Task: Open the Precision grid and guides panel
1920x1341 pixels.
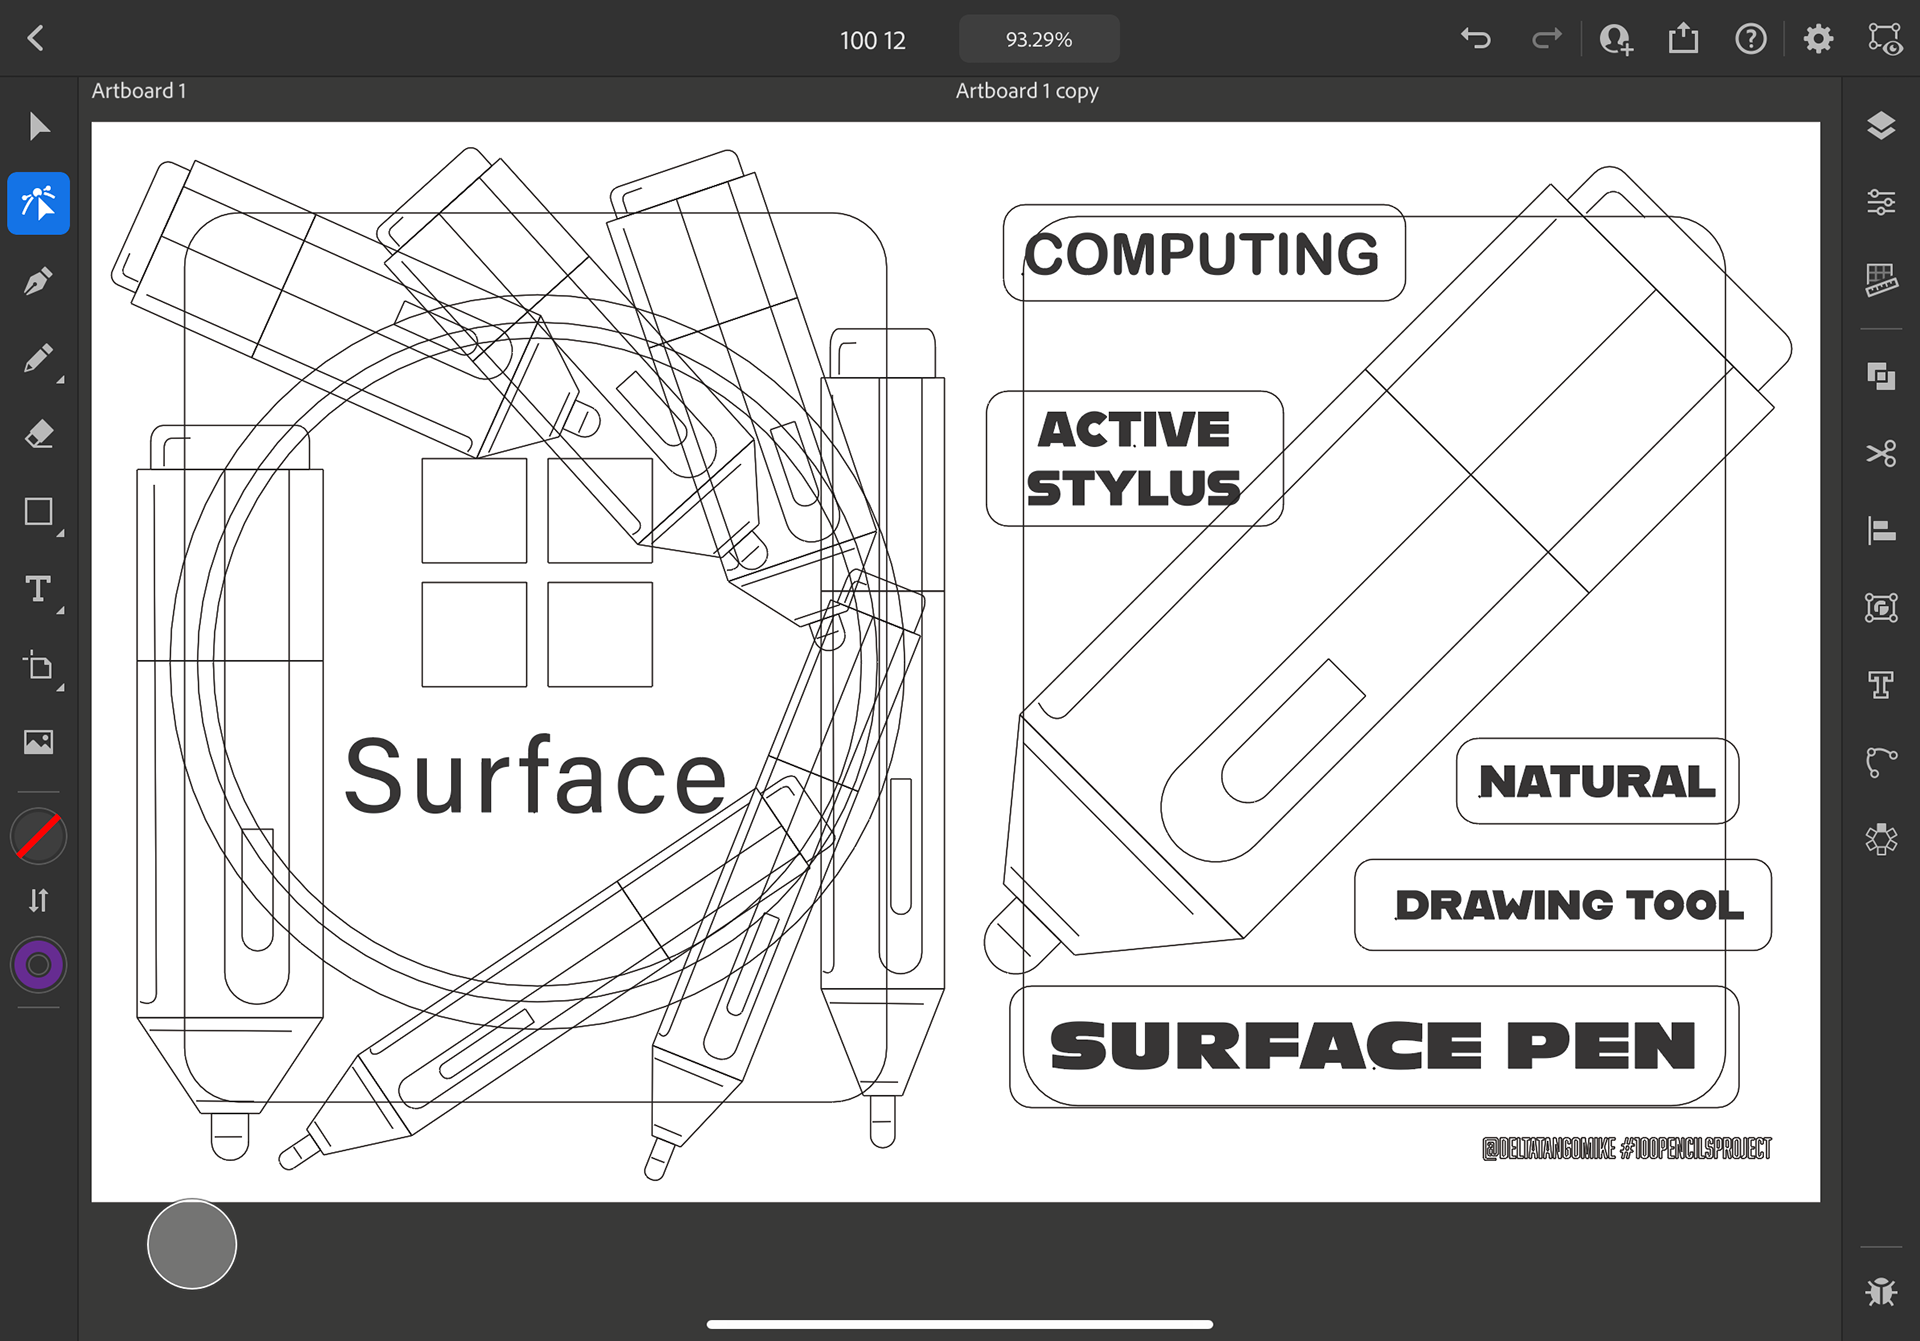Action: tap(1881, 280)
